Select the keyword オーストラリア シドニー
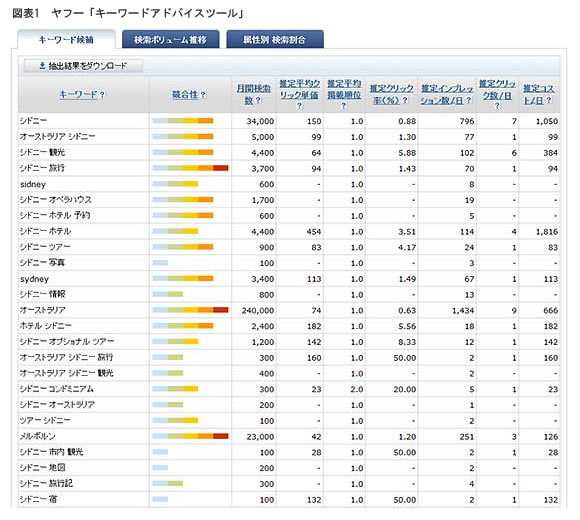This screenshot has height=520, width=580. [57, 136]
